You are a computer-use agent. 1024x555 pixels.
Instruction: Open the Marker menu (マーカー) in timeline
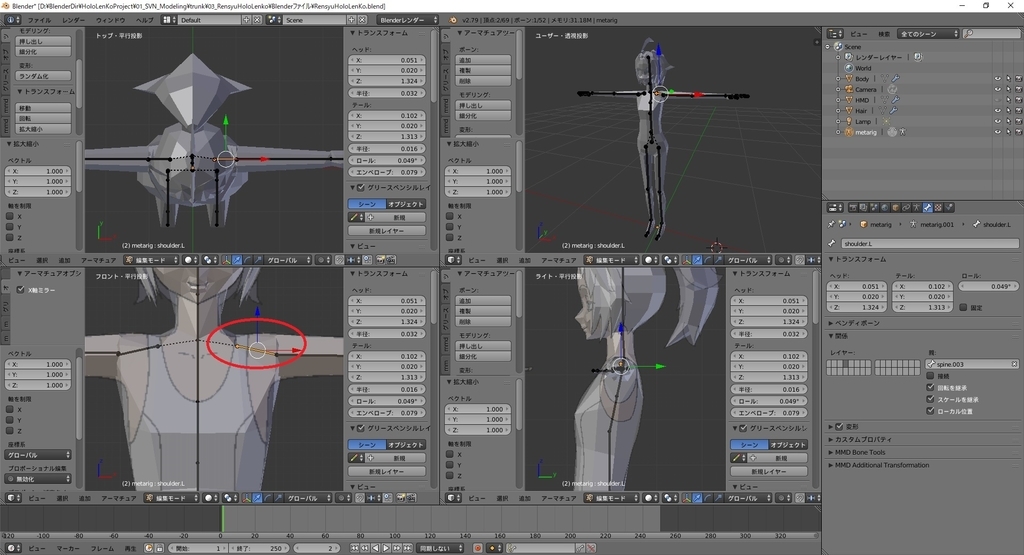coord(68,548)
